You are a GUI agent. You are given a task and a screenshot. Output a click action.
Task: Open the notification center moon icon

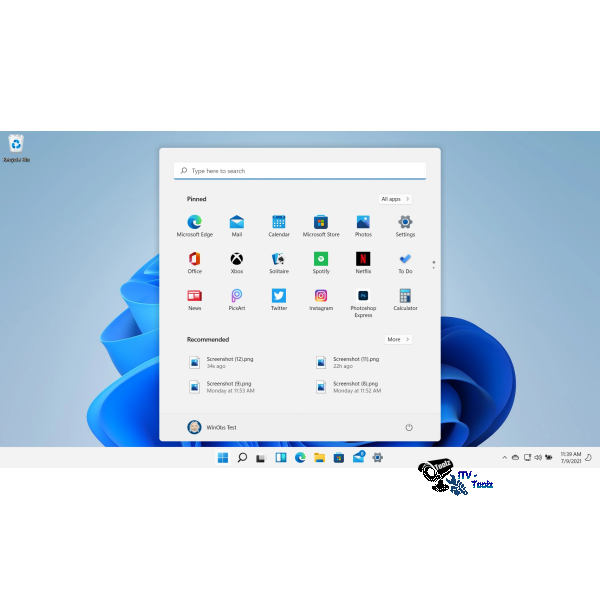click(x=589, y=457)
